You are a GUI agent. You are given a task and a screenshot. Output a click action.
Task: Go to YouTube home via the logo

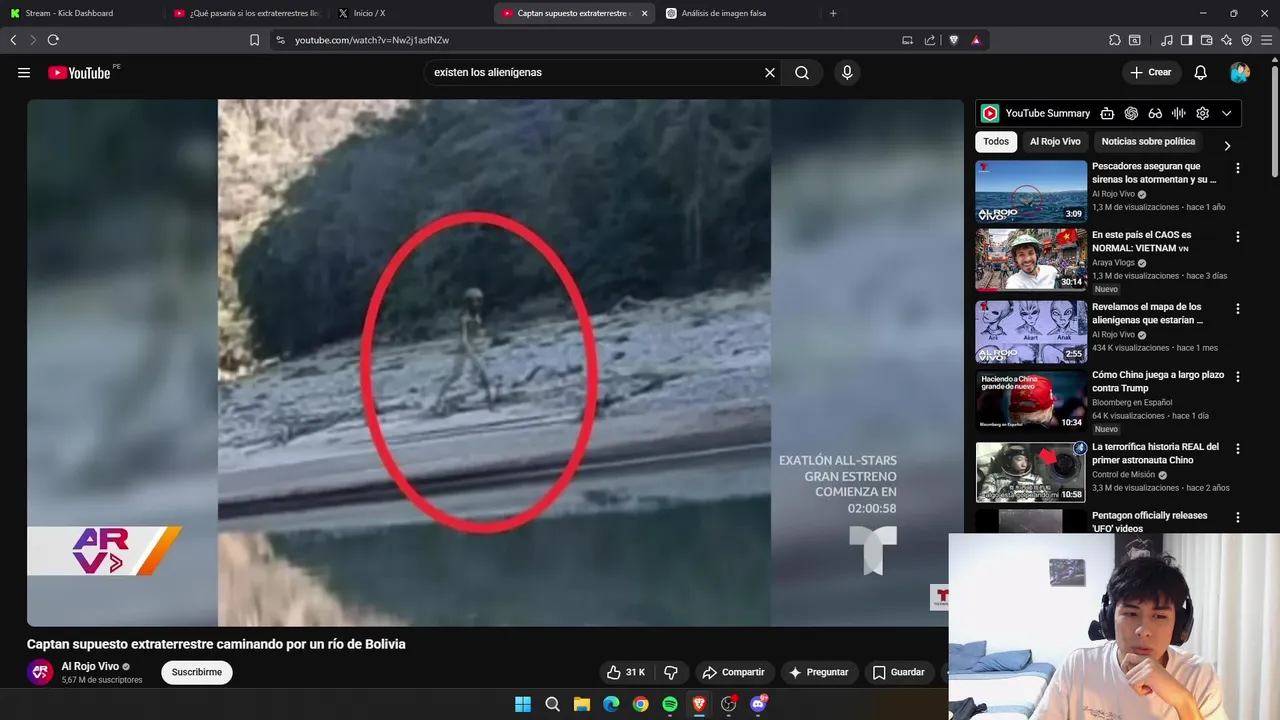79,72
